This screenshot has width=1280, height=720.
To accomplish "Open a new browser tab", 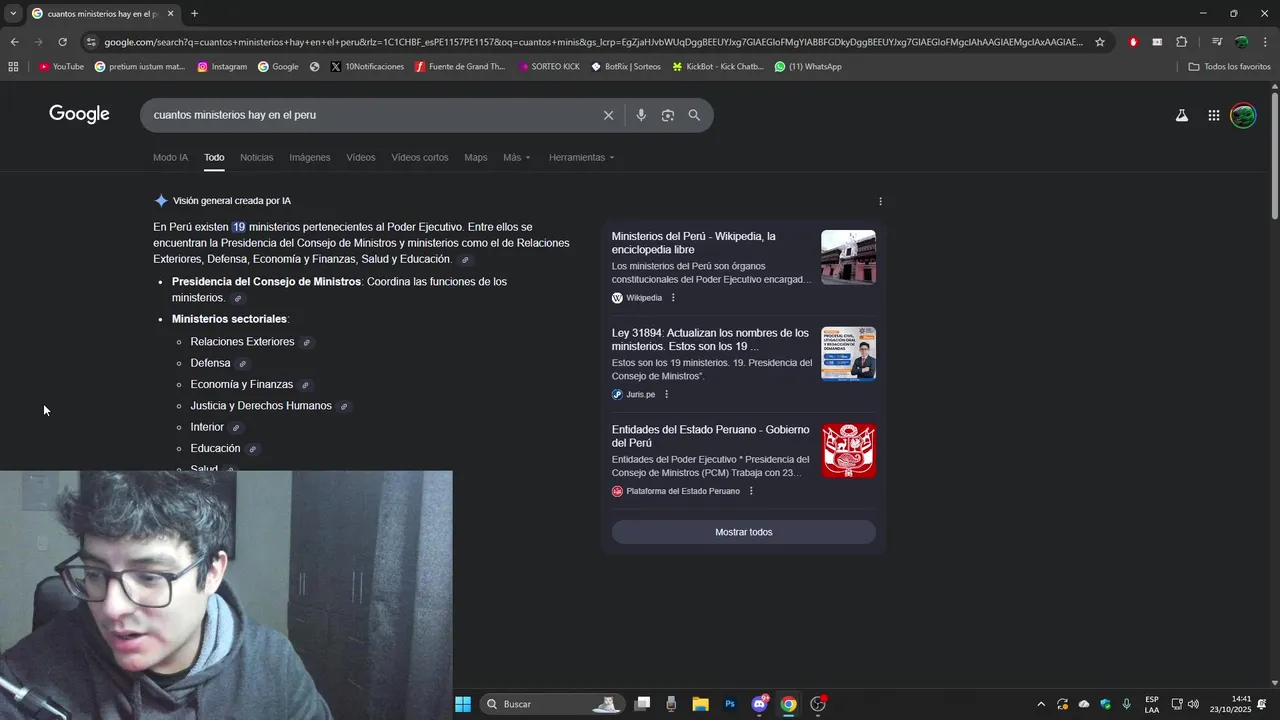I will pos(194,14).
